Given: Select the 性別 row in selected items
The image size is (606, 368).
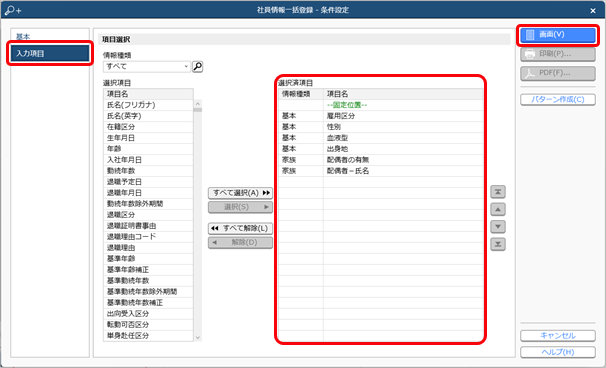Looking at the screenshot, I should (381, 127).
